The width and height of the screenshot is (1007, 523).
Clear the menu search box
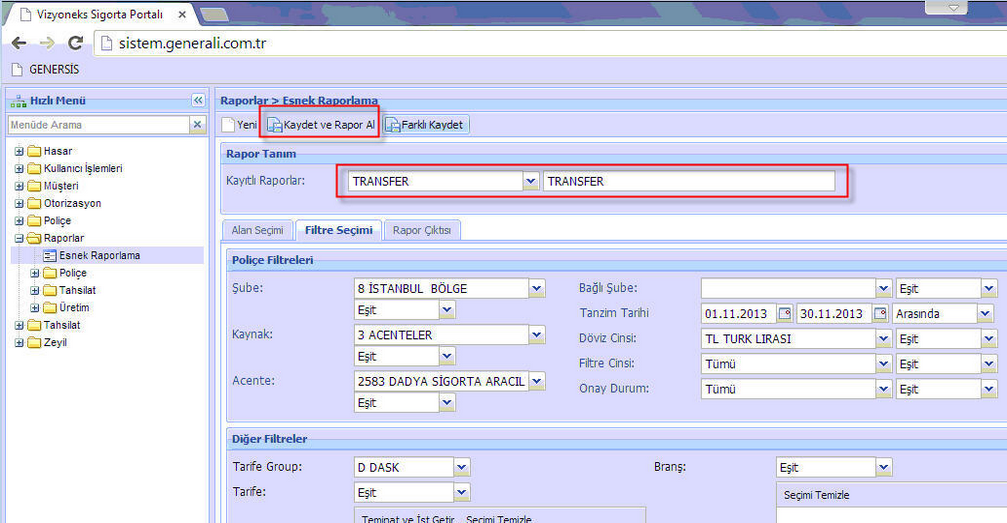(197, 125)
